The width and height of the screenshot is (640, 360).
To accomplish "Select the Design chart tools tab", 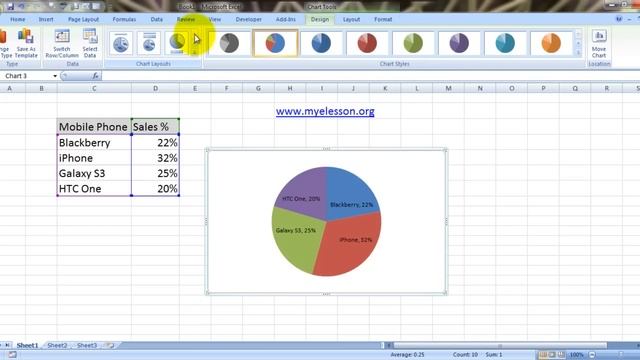I will [320, 19].
